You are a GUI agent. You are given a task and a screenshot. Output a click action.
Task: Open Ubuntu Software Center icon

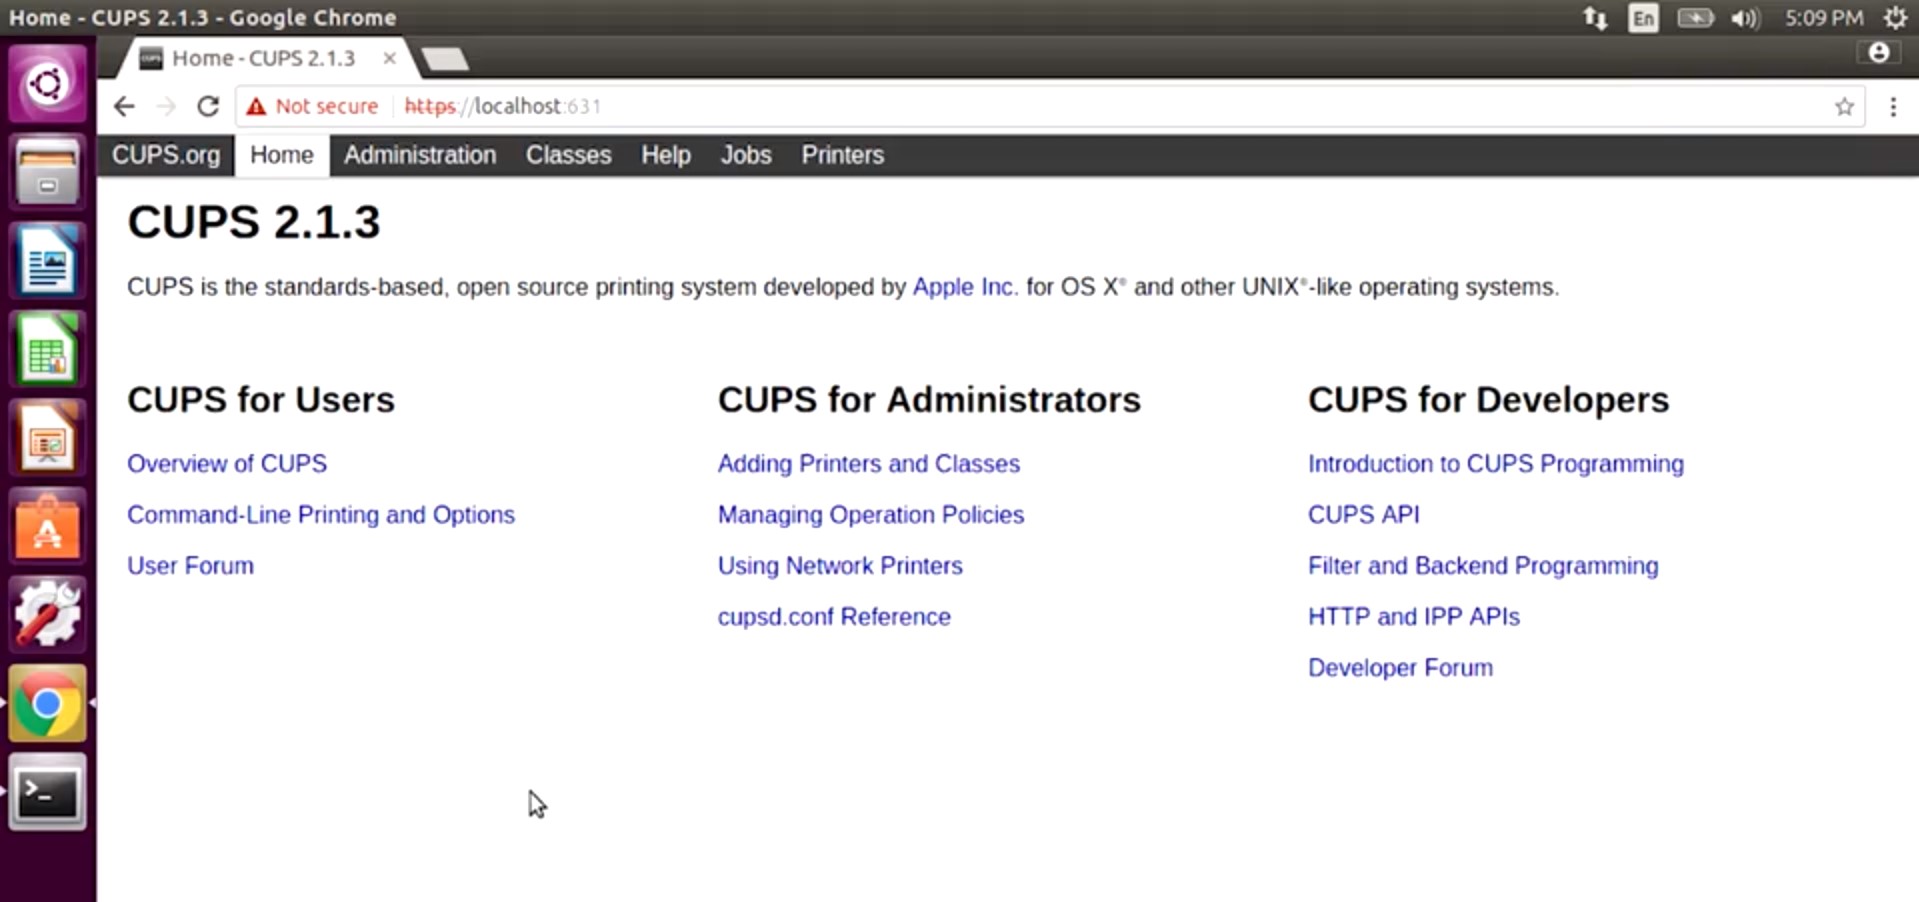tap(47, 526)
